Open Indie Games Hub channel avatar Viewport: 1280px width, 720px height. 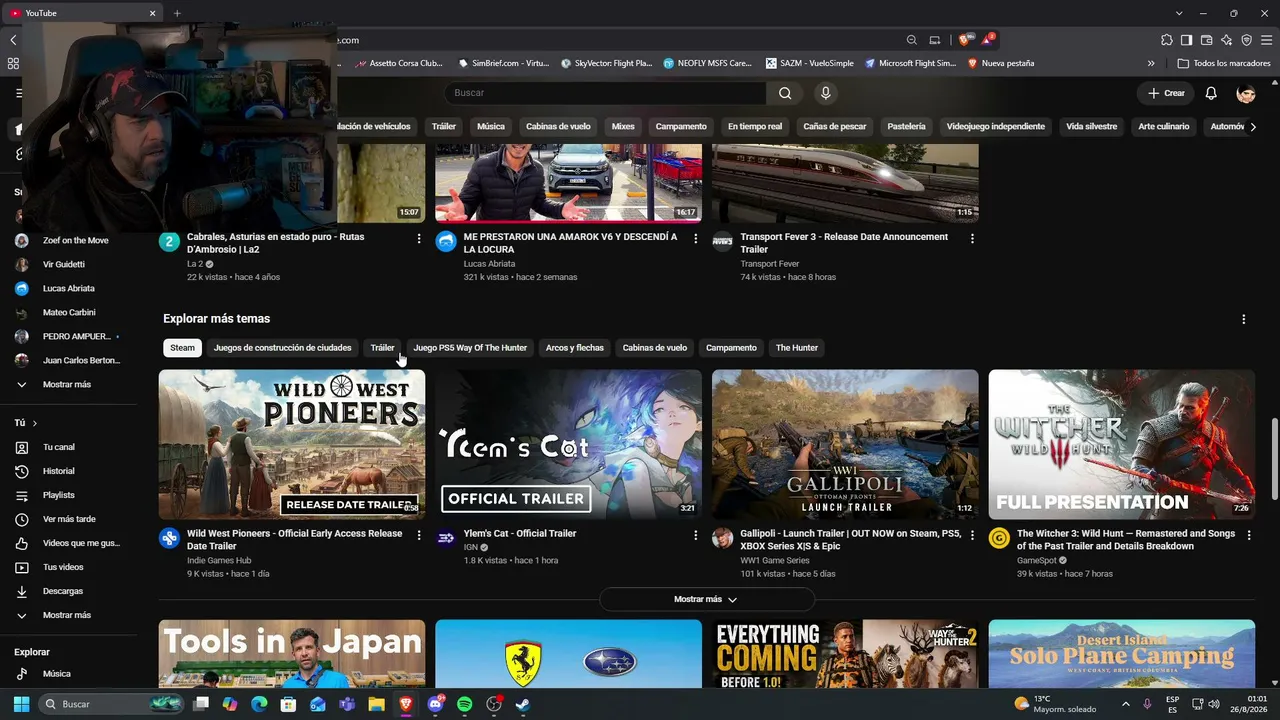tap(169, 538)
